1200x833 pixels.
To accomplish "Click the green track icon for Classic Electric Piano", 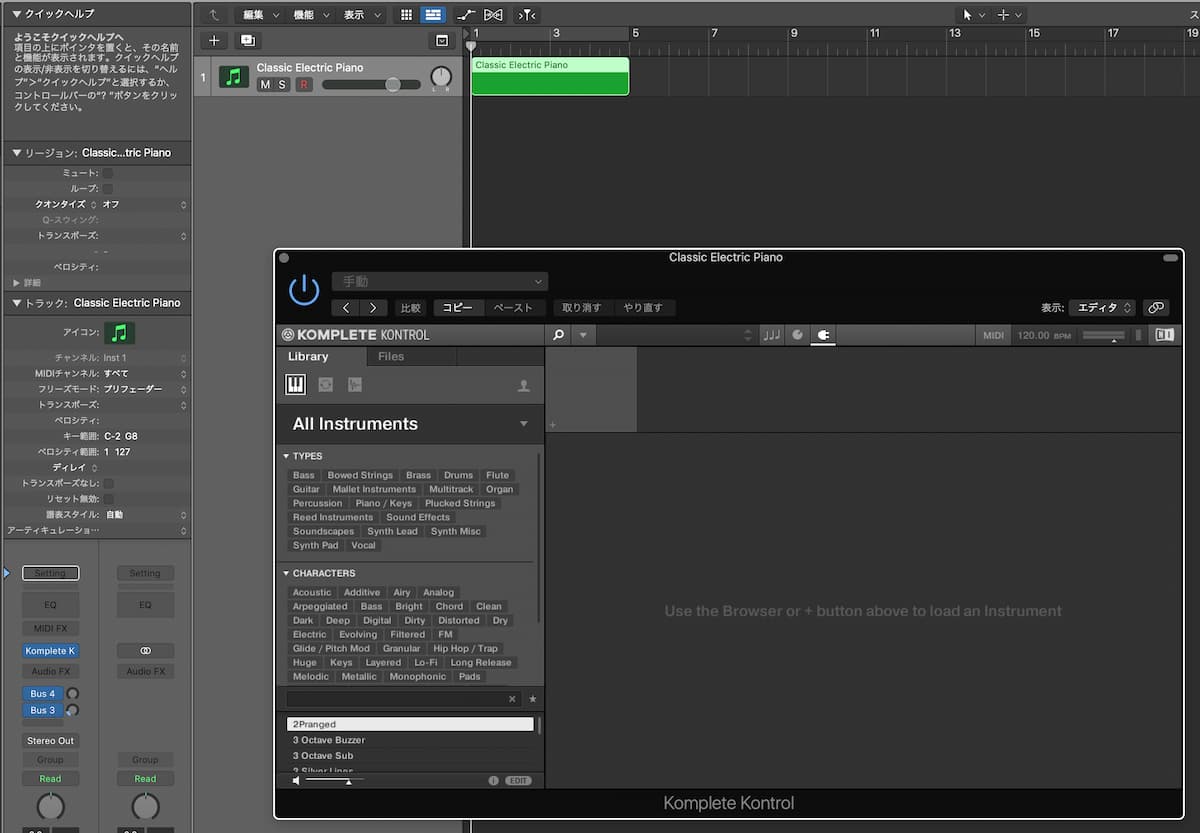I will coord(234,77).
